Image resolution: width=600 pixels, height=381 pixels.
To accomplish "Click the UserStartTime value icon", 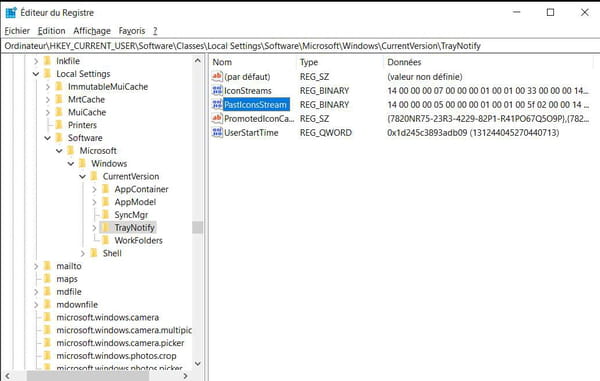I will pyautogui.click(x=217, y=133).
